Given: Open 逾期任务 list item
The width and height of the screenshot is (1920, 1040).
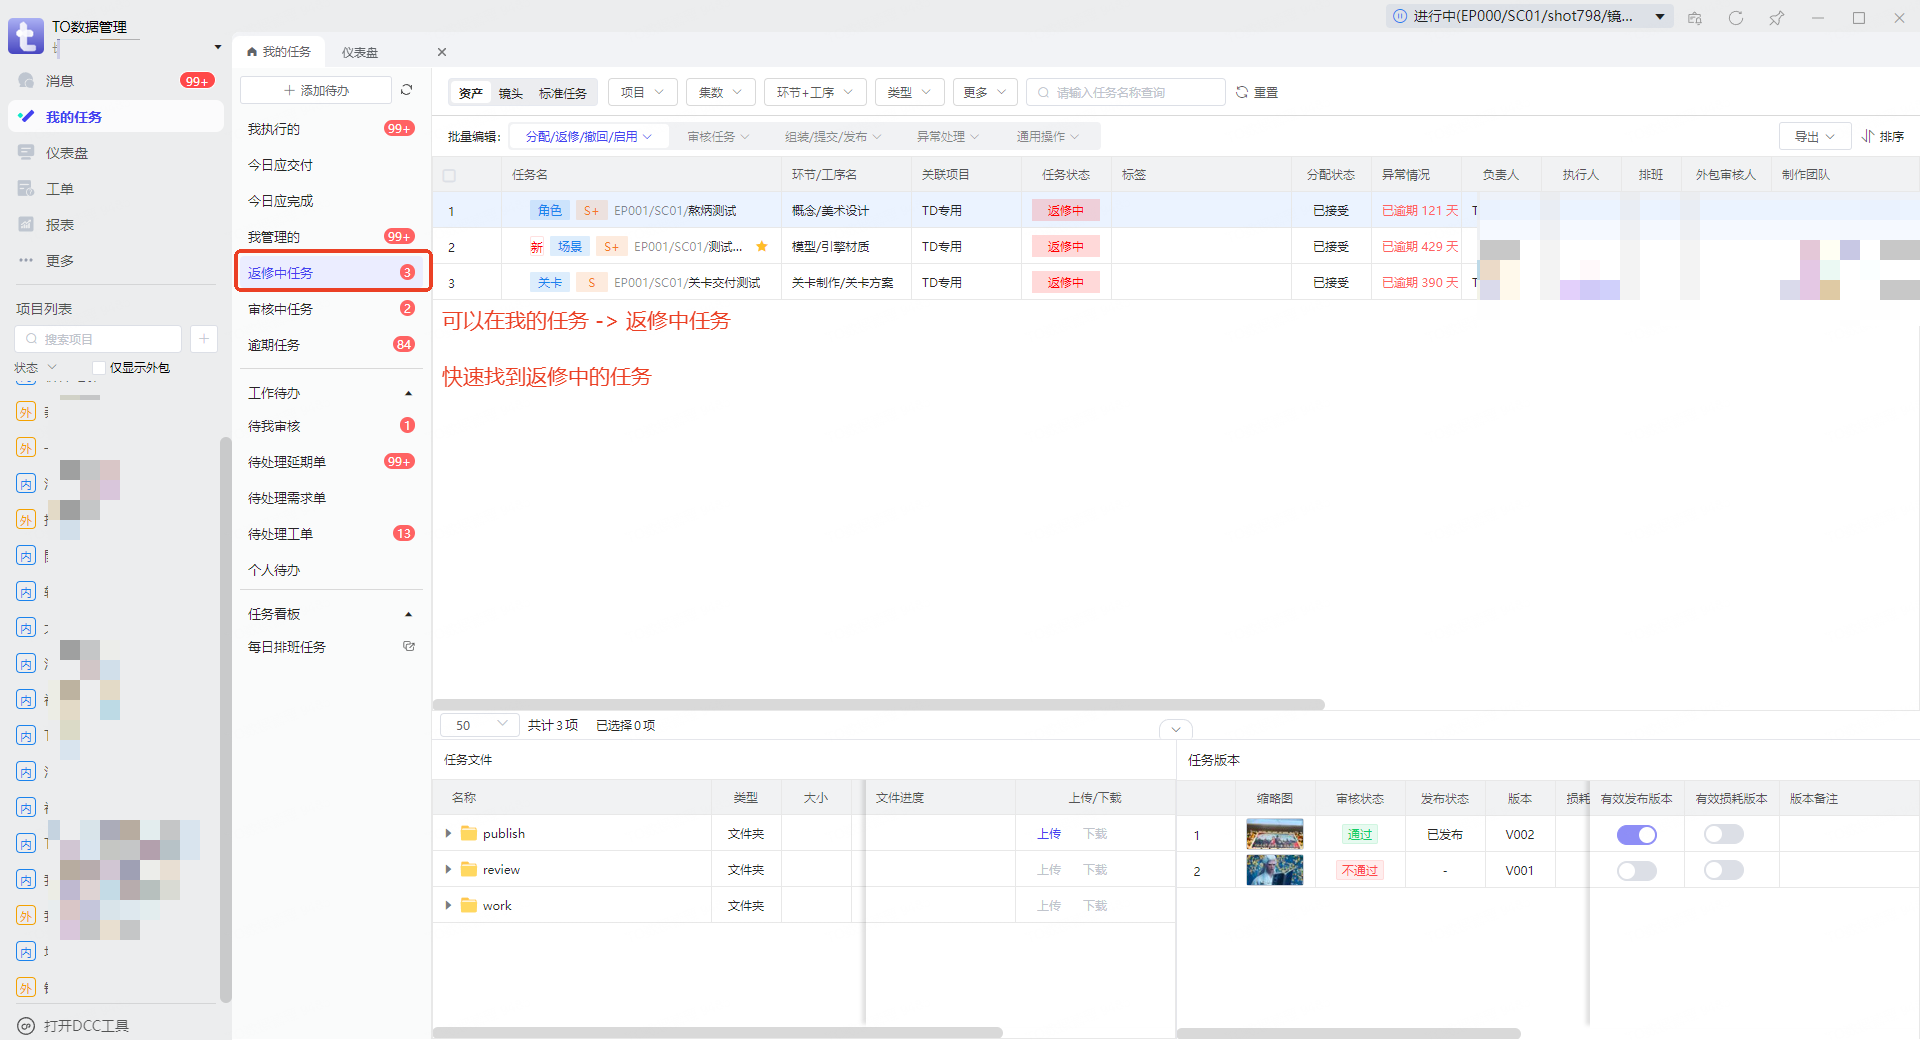Looking at the screenshot, I should (332, 345).
